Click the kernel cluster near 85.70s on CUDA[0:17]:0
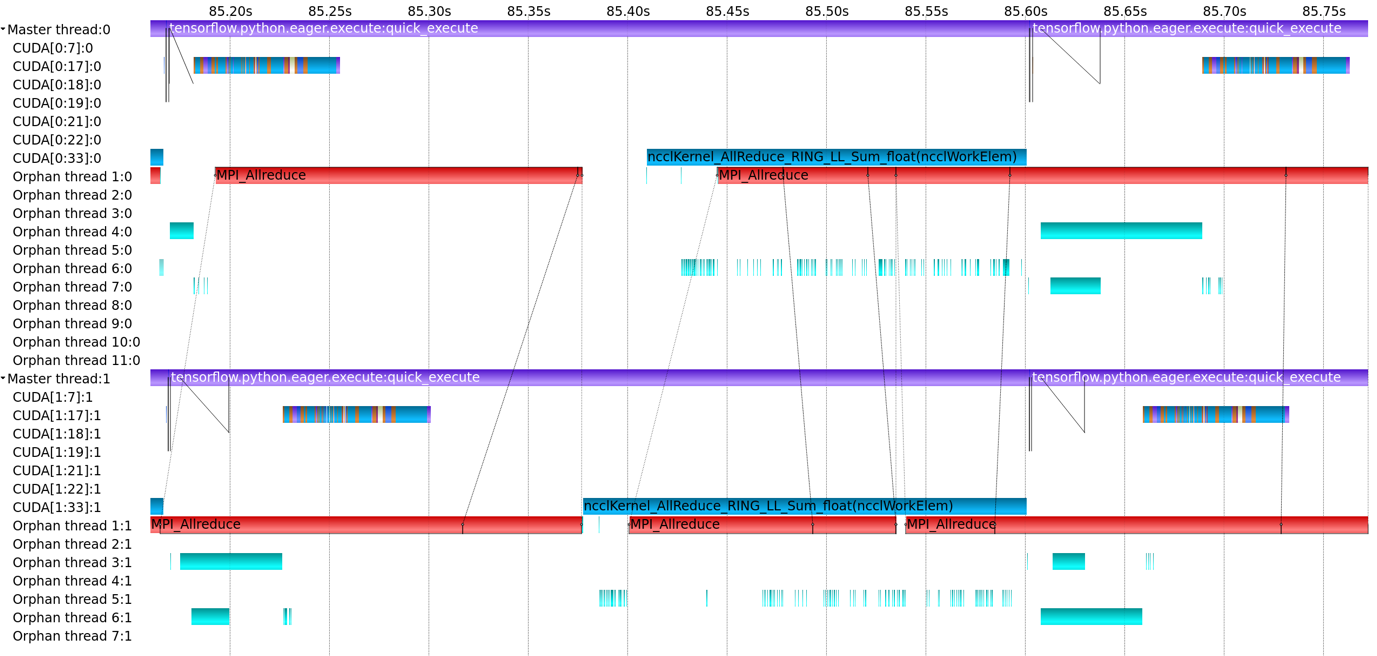Viewport: 1377px width, 656px height. (x=1275, y=66)
